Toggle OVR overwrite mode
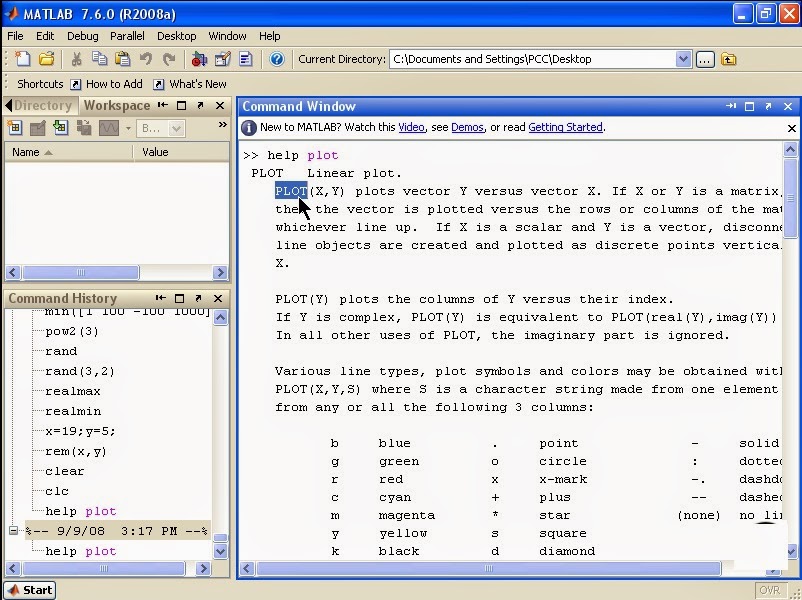This screenshot has height=600, width=802. pos(770,590)
